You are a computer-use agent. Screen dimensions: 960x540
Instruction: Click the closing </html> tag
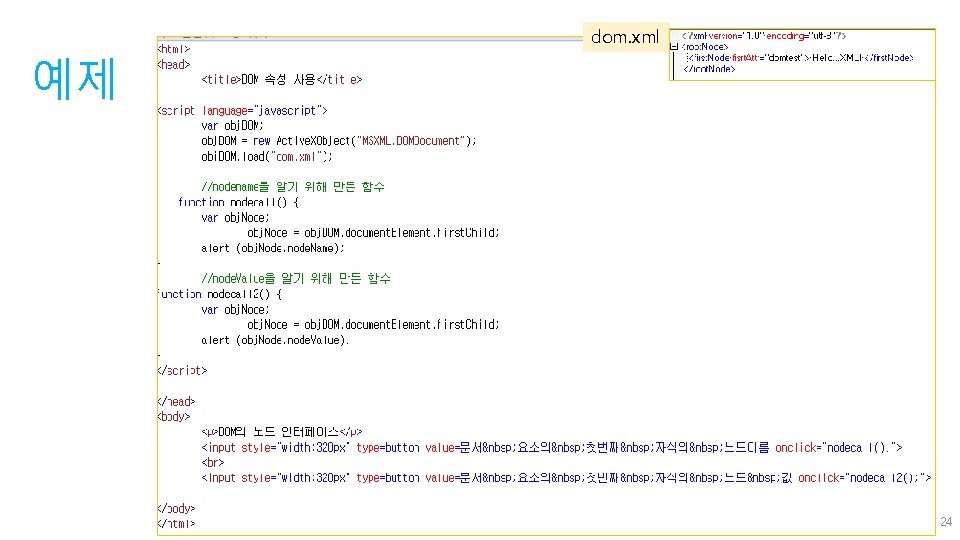176,523
